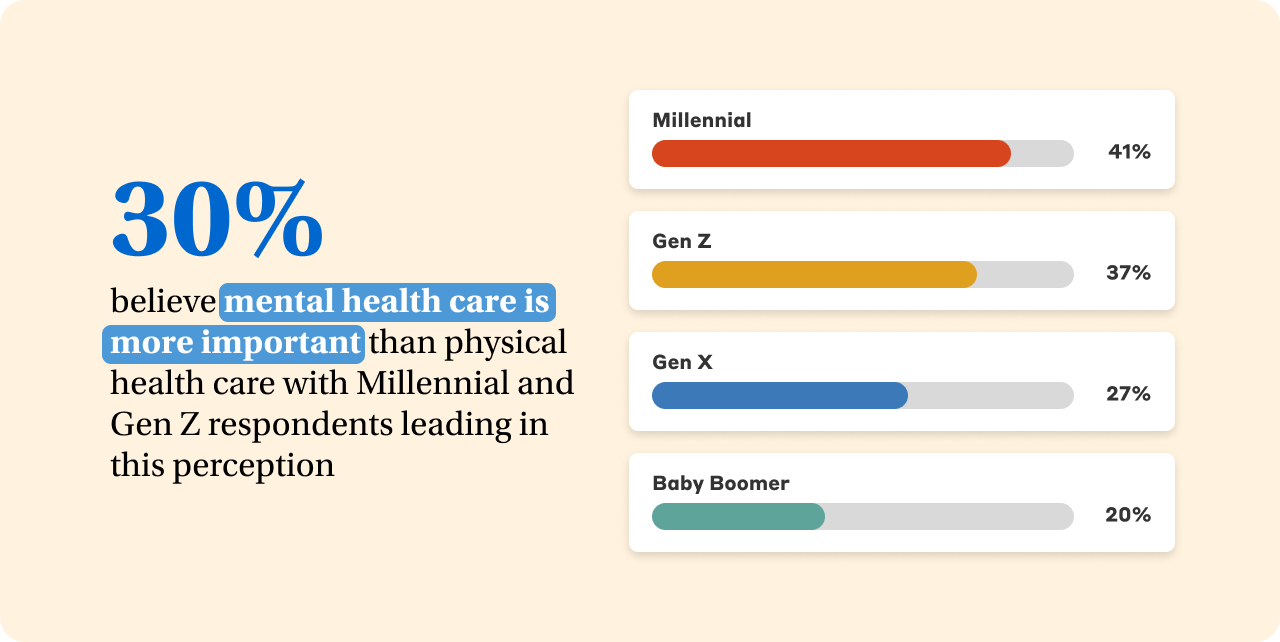Click the gray unfilled part of Gen X bar

[x=990, y=395]
